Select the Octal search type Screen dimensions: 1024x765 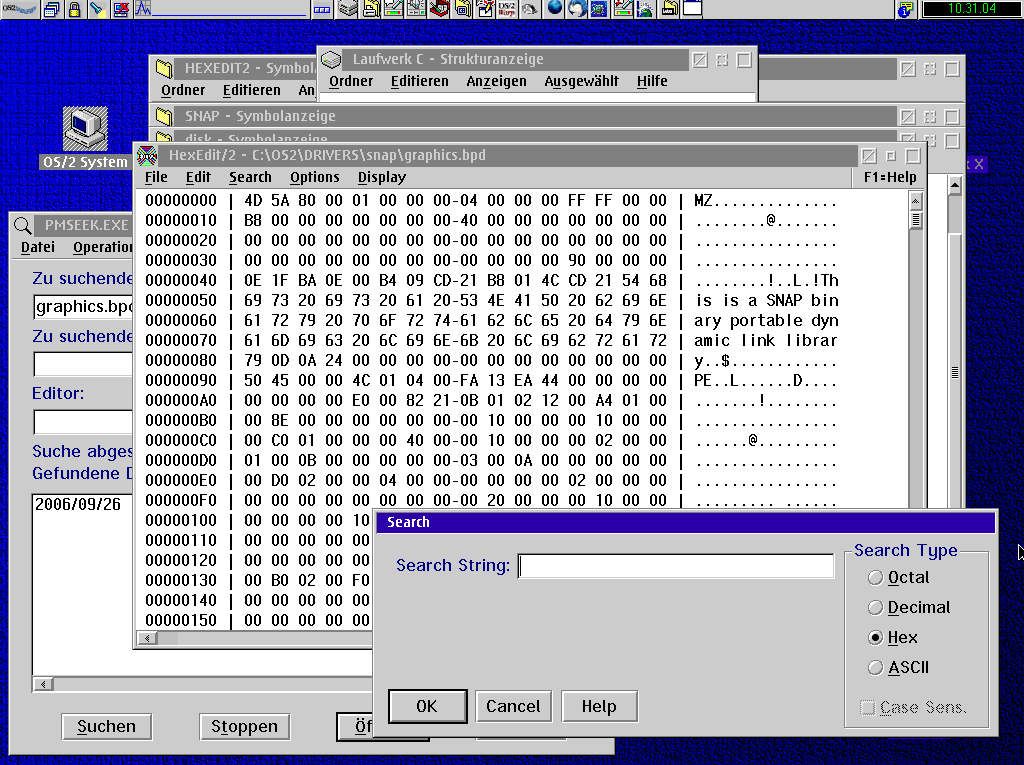(898, 578)
